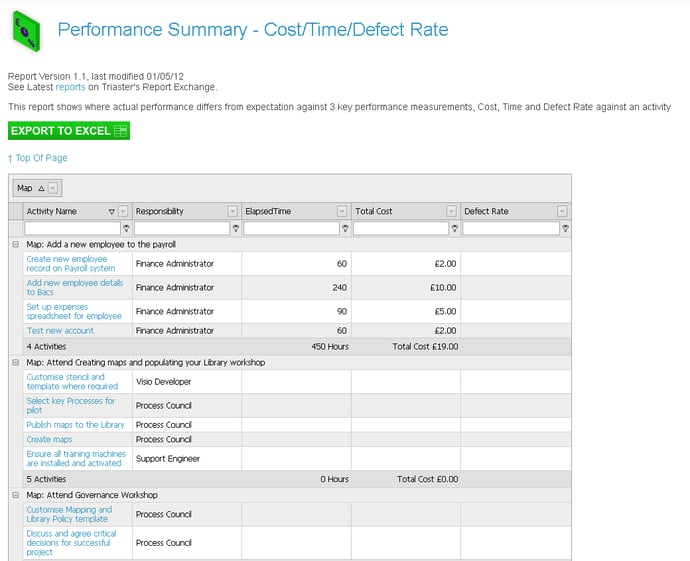Click the filter icon beside ElapsedTime filter box
Image resolution: width=690 pixels, height=561 pixels.
[345, 228]
